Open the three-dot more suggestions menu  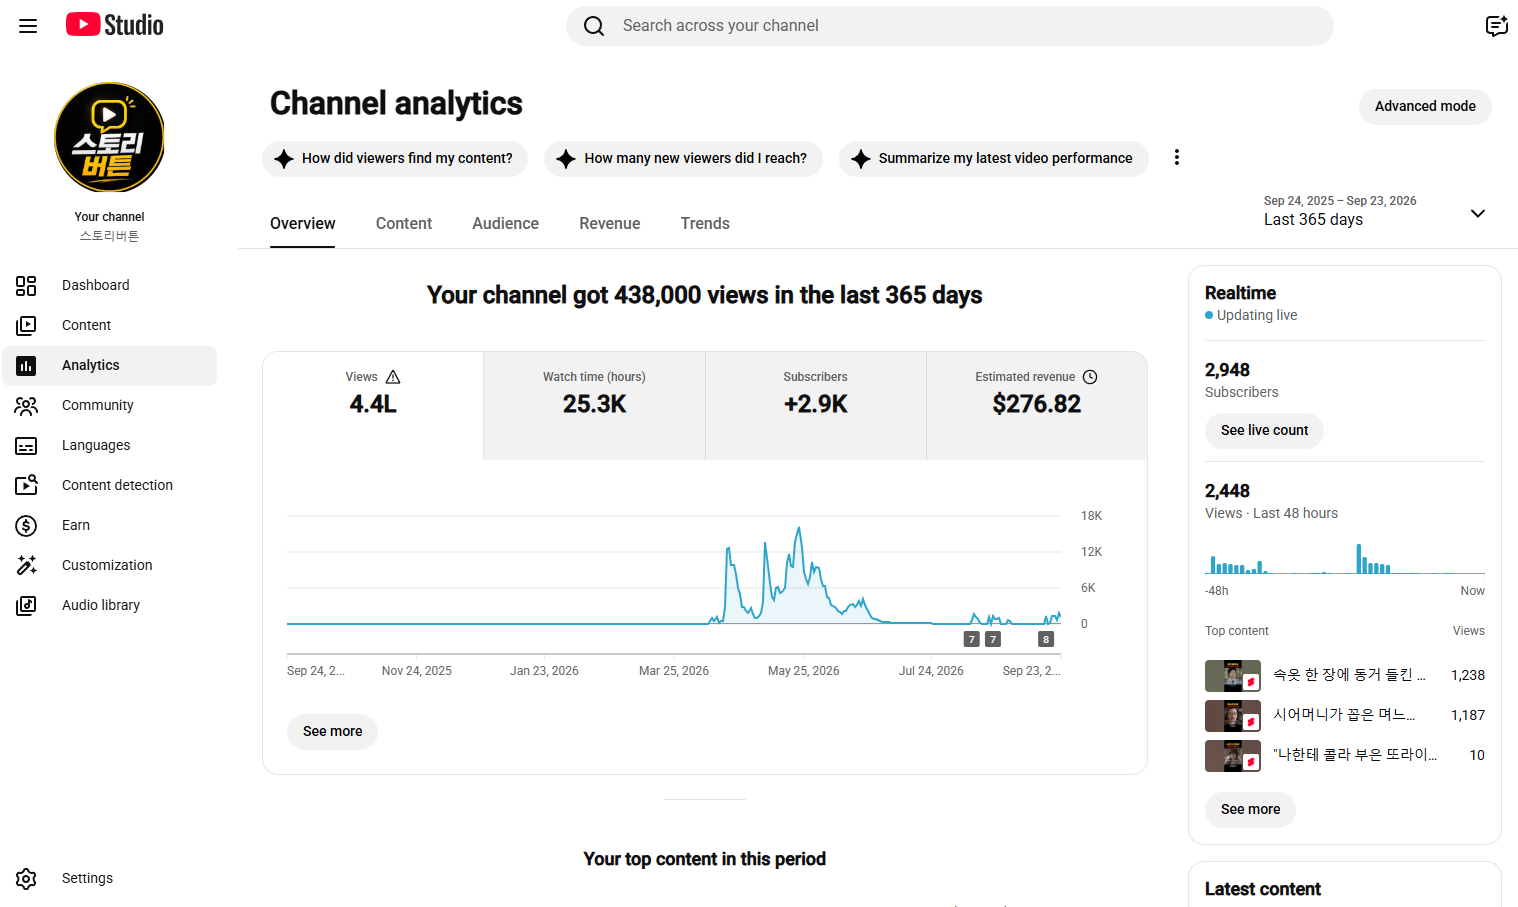1177,157
